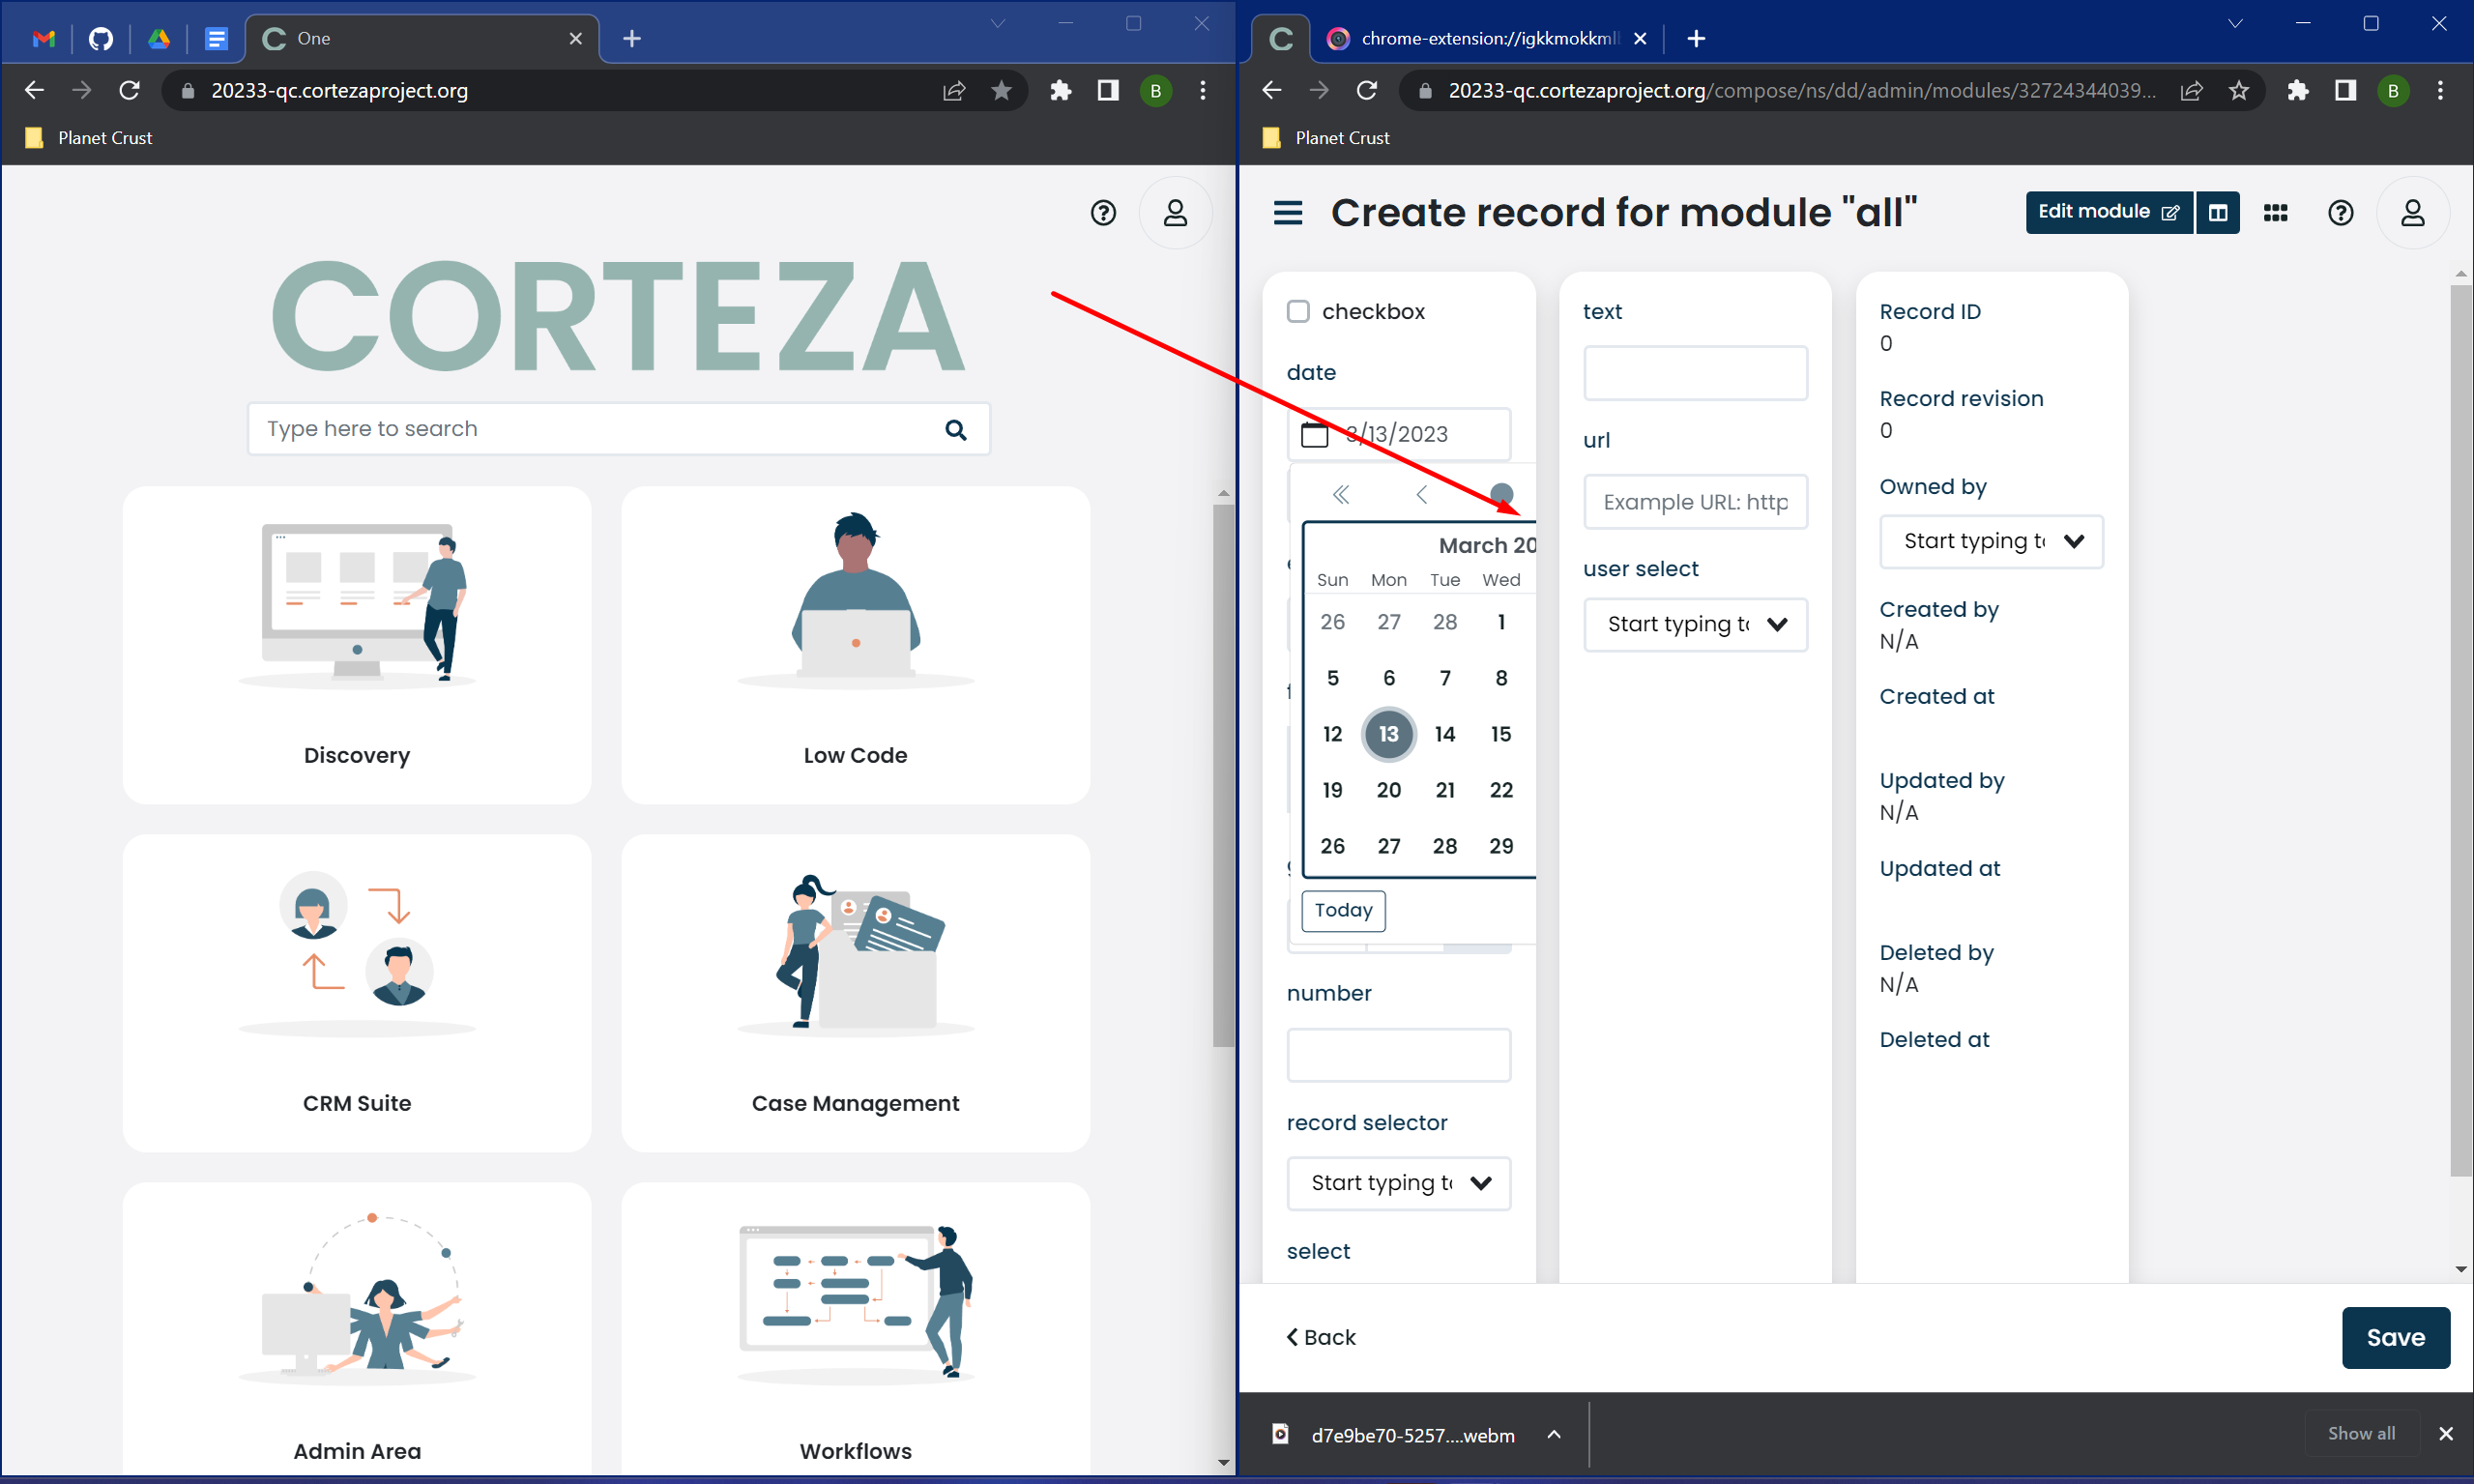
Task: Click the page layout icon beside Edit module
Action: click(x=2217, y=213)
